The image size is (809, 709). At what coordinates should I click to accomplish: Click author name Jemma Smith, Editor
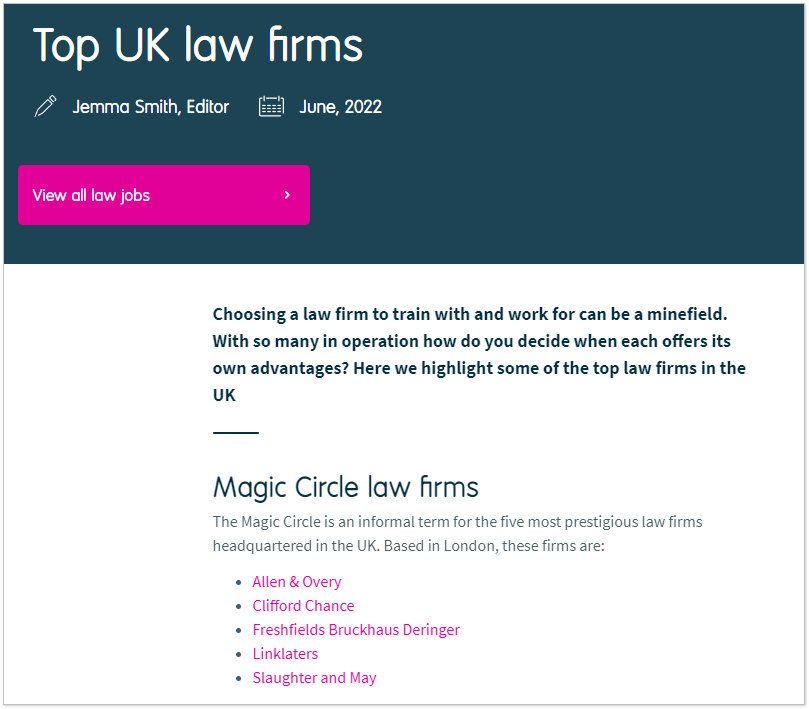click(151, 107)
